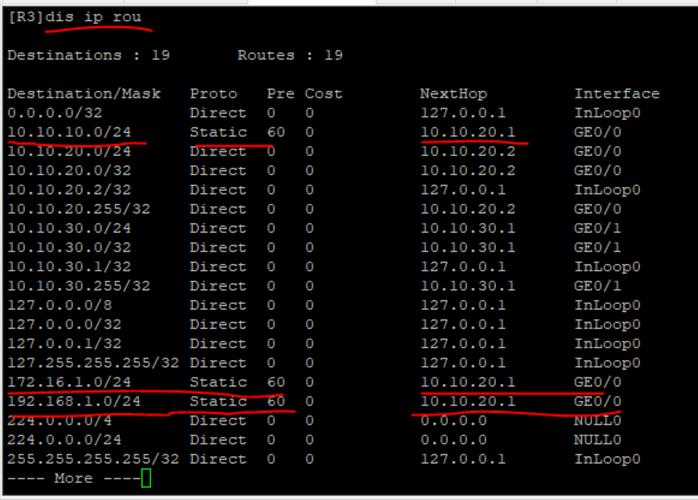This screenshot has width=698, height=500.
Task: Click next hop 0.0.0.0 in 224.0.0.0/24 row
Action: [x=453, y=440]
